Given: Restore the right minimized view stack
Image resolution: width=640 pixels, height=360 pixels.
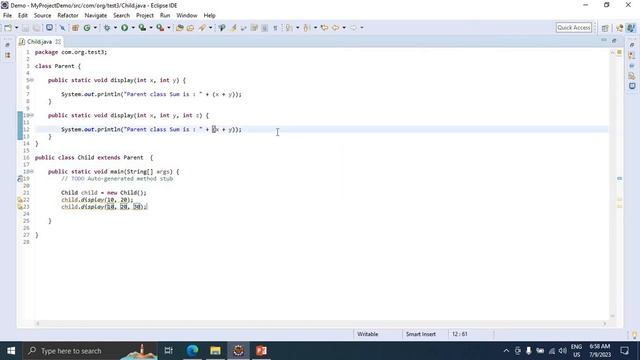Looking at the screenshot, I should tap(632, 45).
